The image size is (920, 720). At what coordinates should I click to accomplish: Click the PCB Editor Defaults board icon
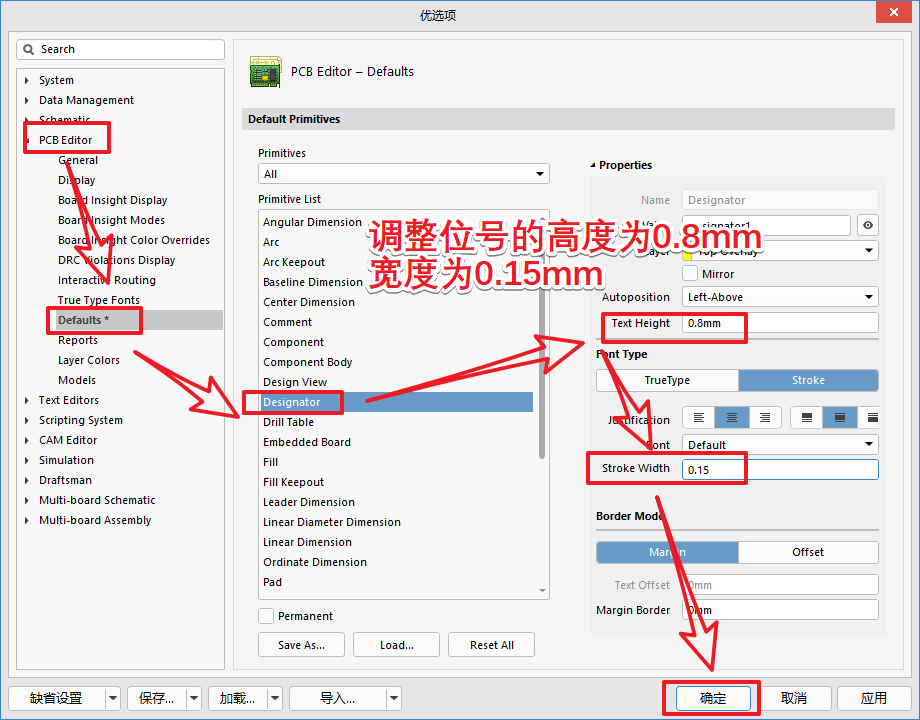tap(265, 72)
